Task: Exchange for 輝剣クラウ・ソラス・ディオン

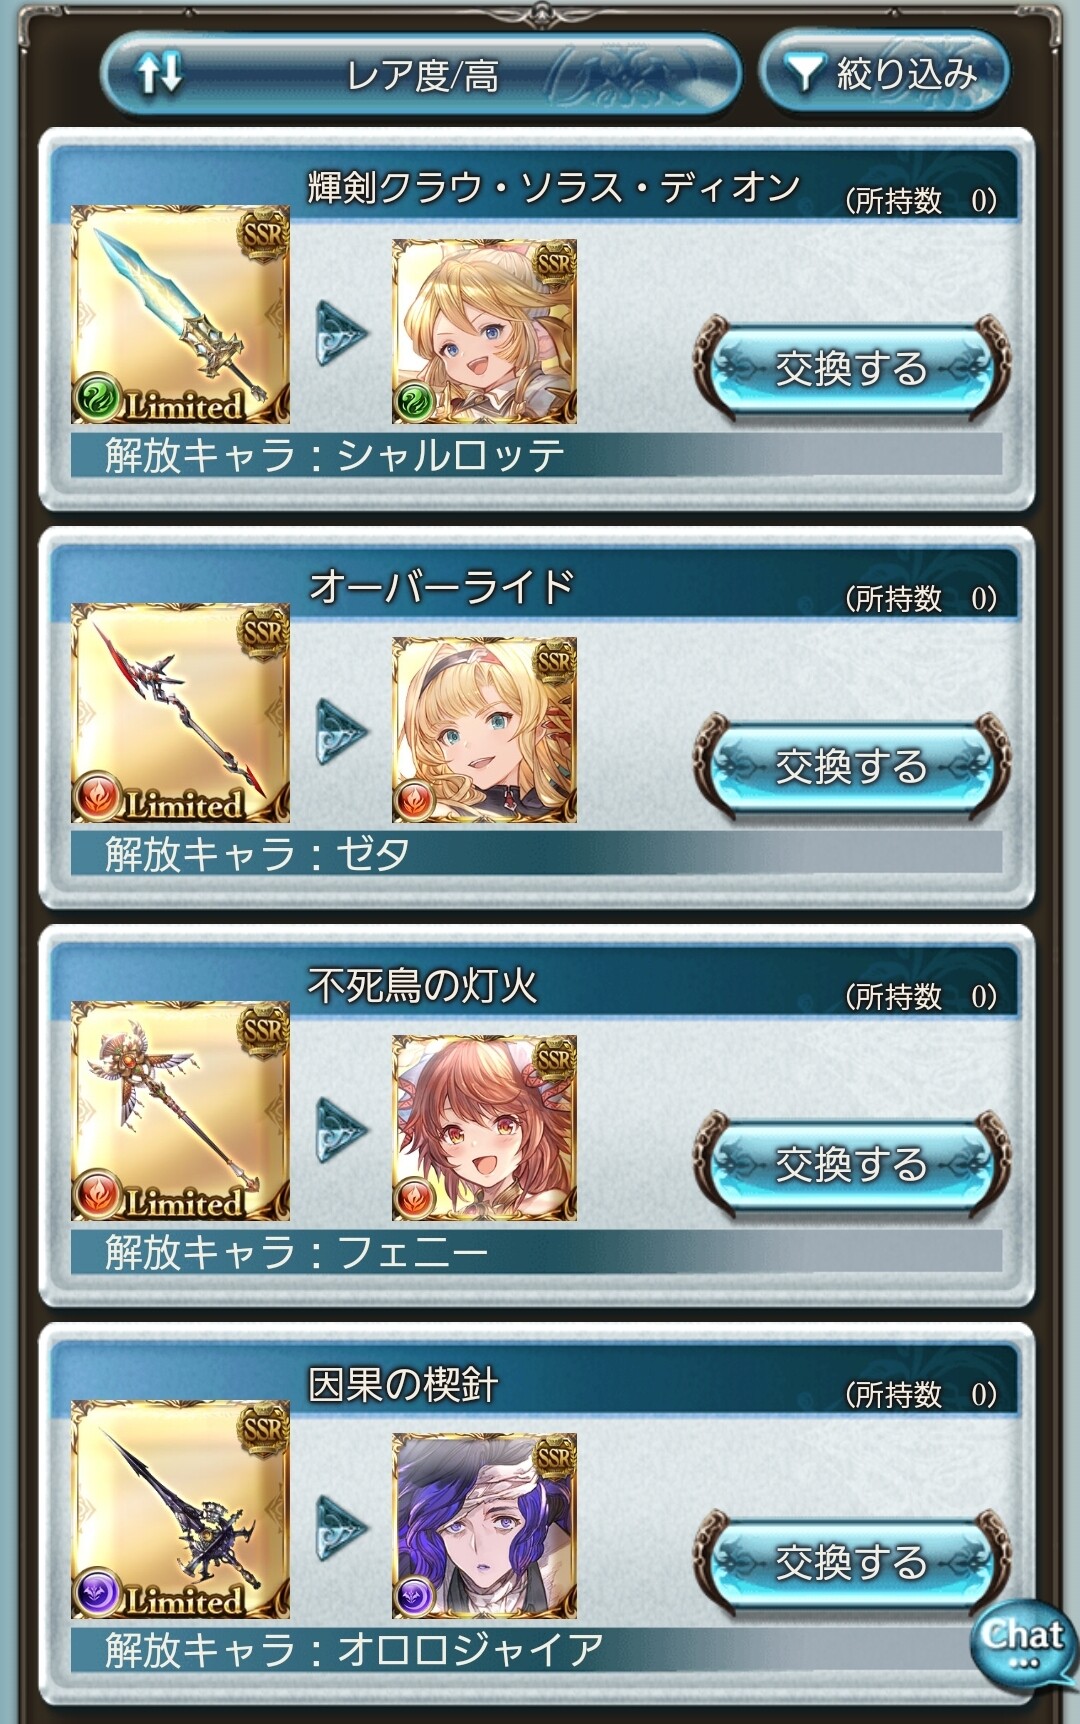Action: pyautogui.click(x=851, y=368)
